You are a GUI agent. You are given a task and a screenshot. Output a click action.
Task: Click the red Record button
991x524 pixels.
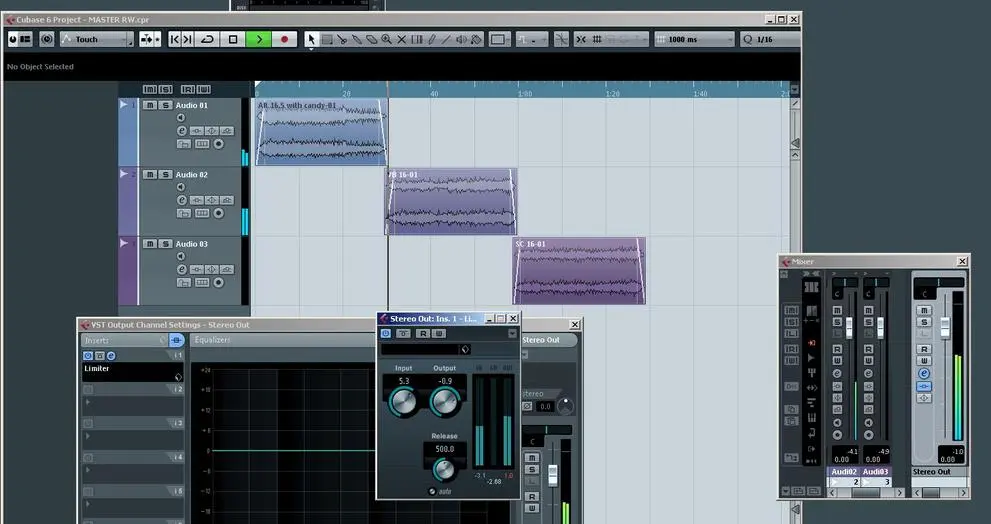click(x=284, y=39)
